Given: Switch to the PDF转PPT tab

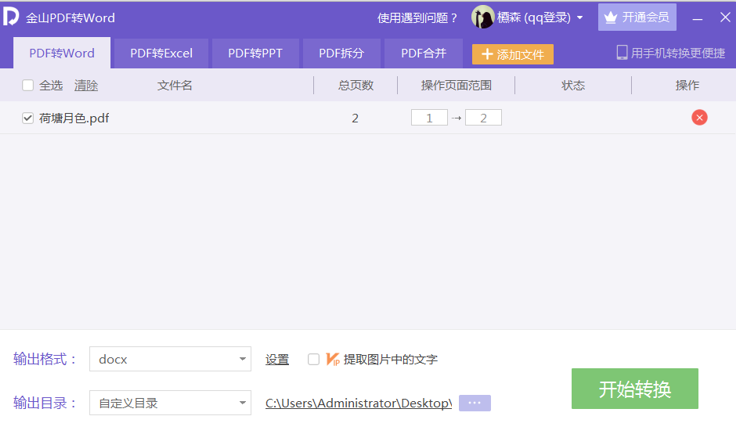Looking at the screenshot, I should click(255, 53).
